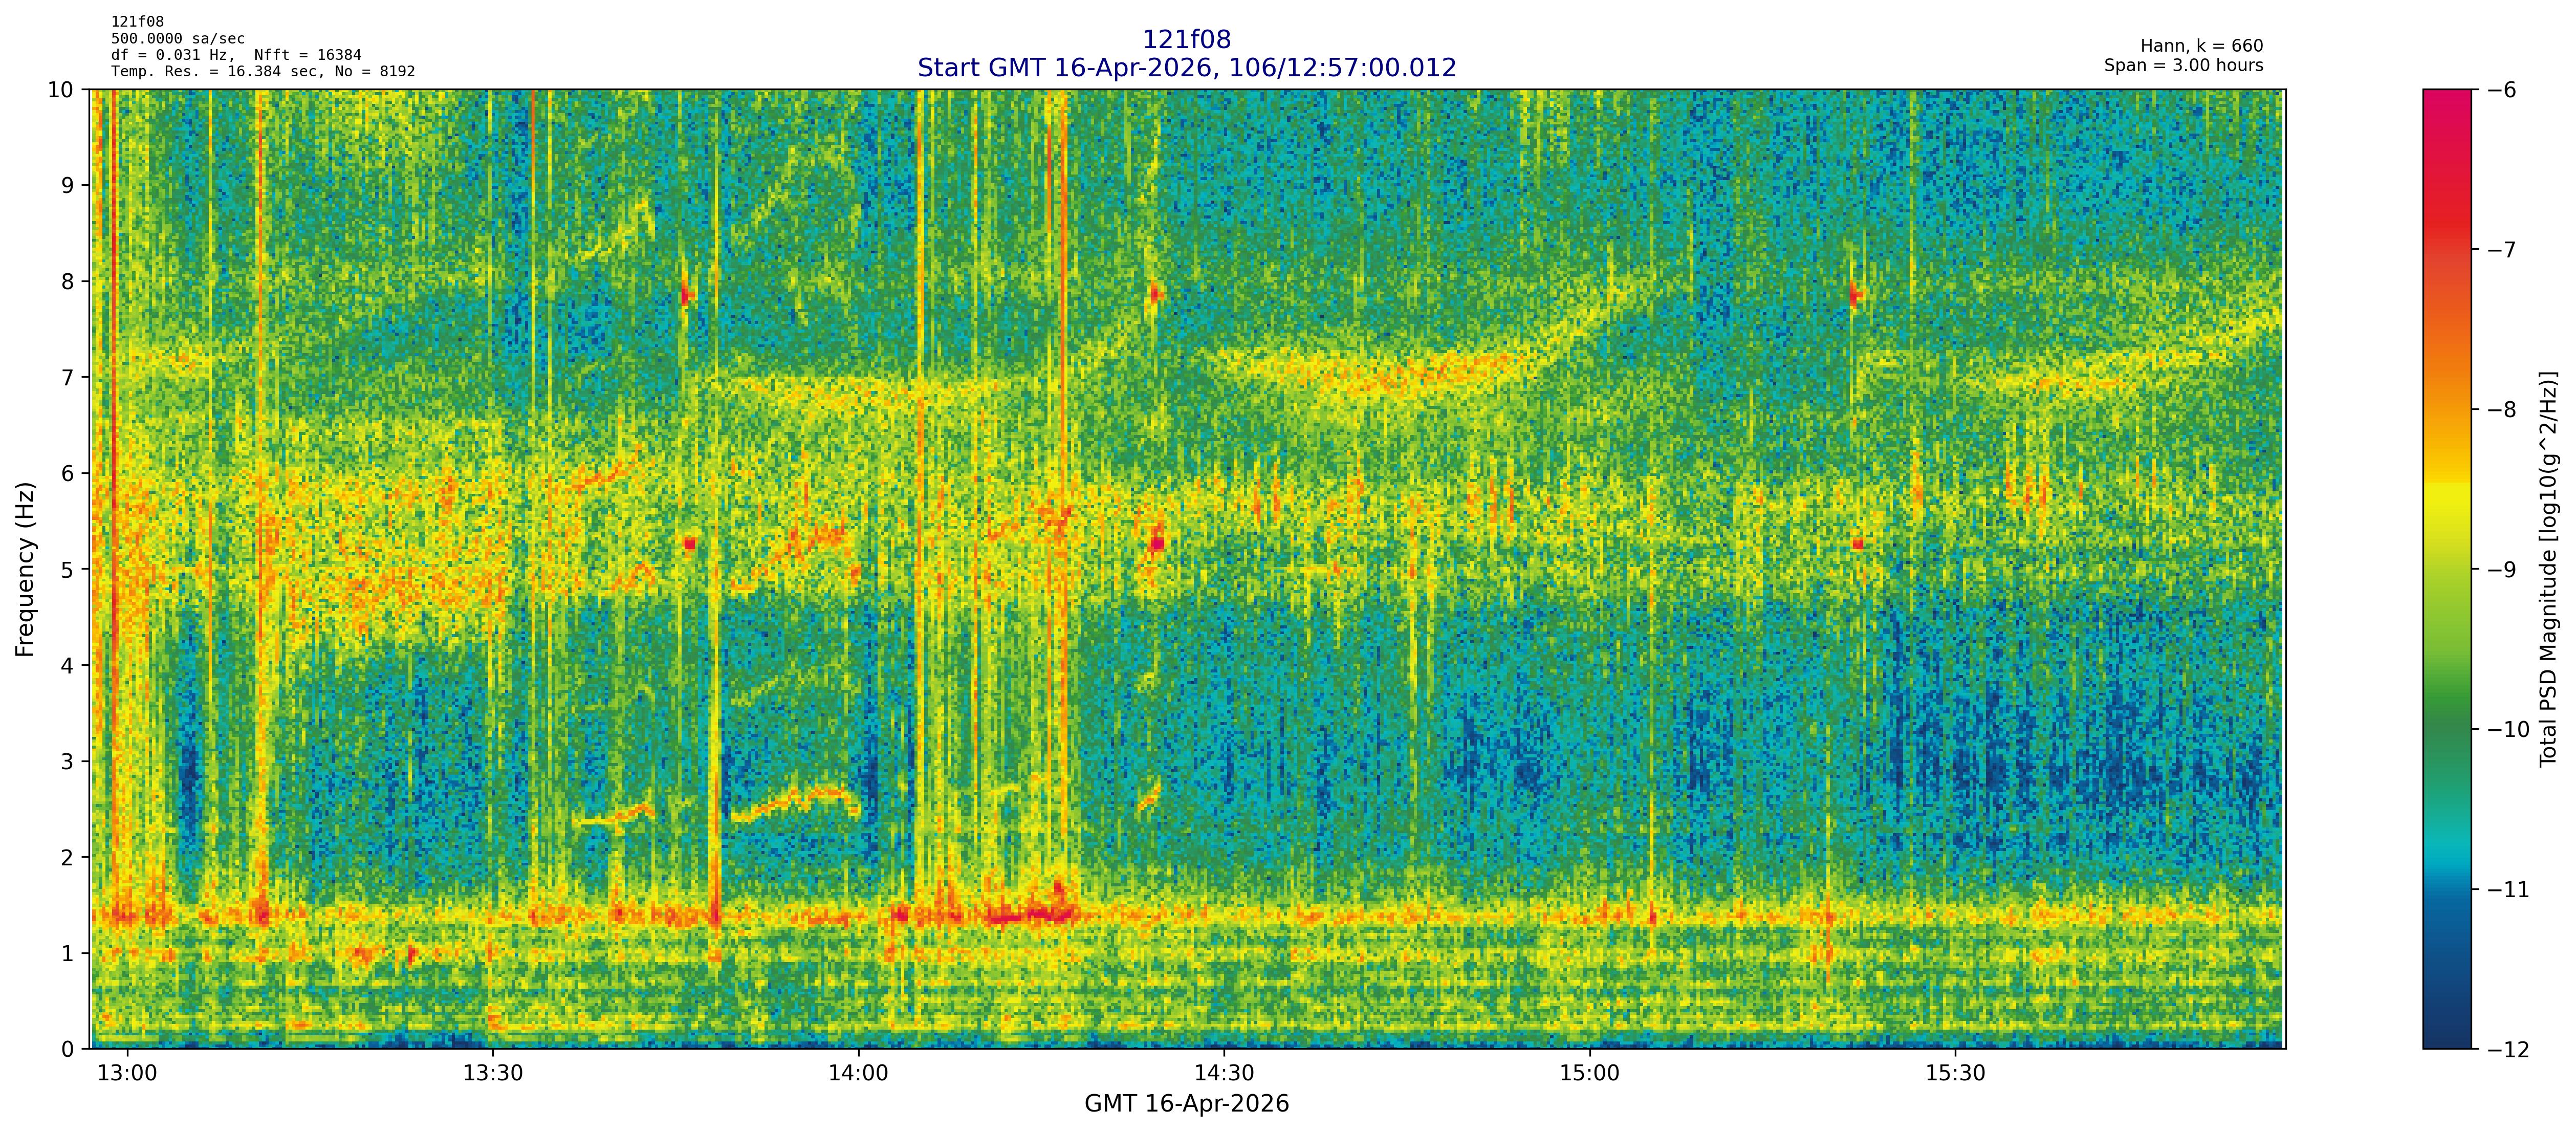Click the colorbar tick label −9
The width and height of the screenshot is (2576, 1132).
pyautogui.click(x=2501, y=569)
